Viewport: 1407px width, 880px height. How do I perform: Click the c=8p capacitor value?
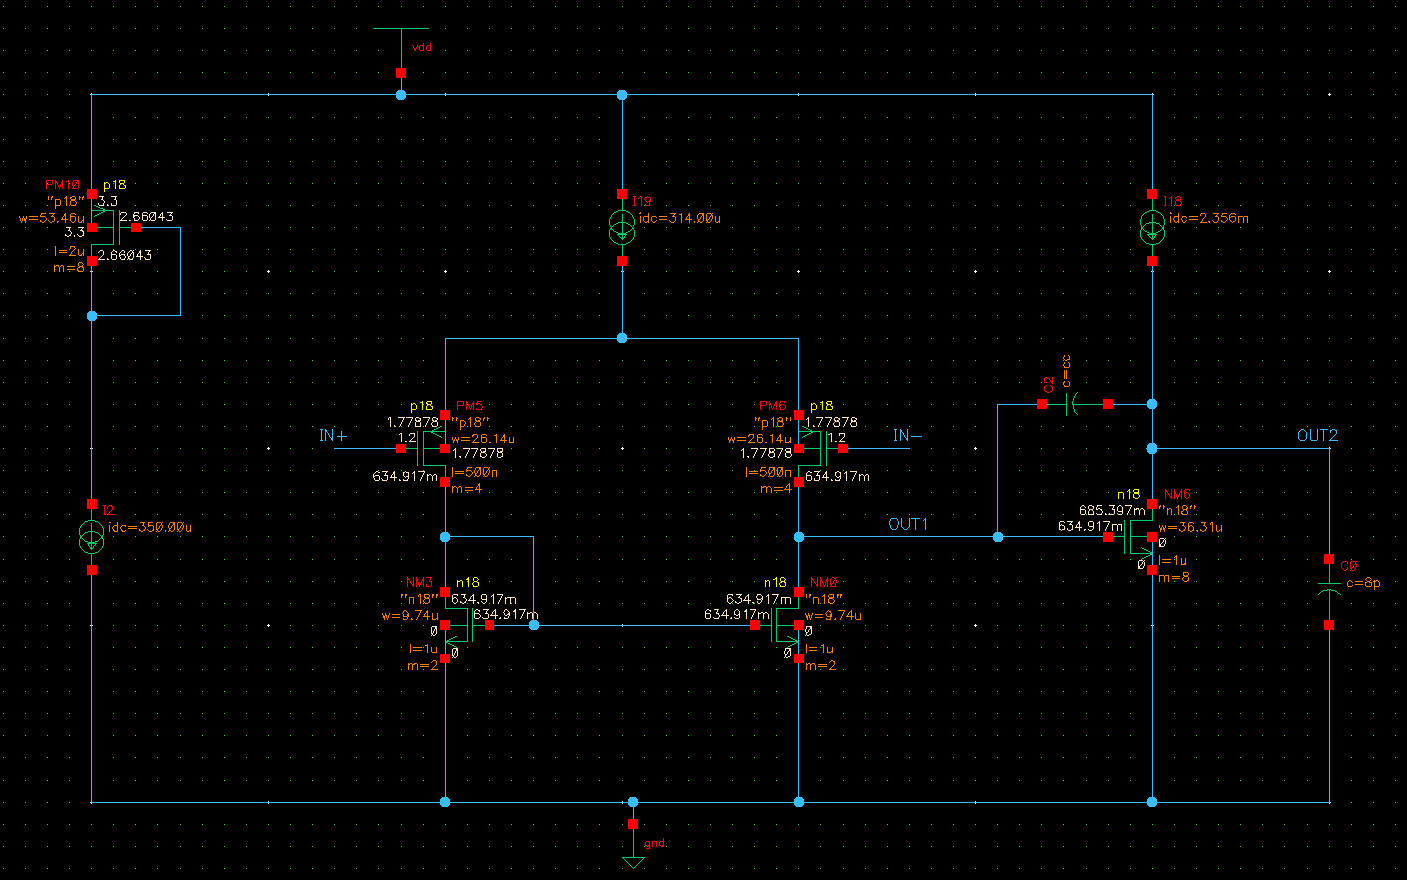point(1363,583)
